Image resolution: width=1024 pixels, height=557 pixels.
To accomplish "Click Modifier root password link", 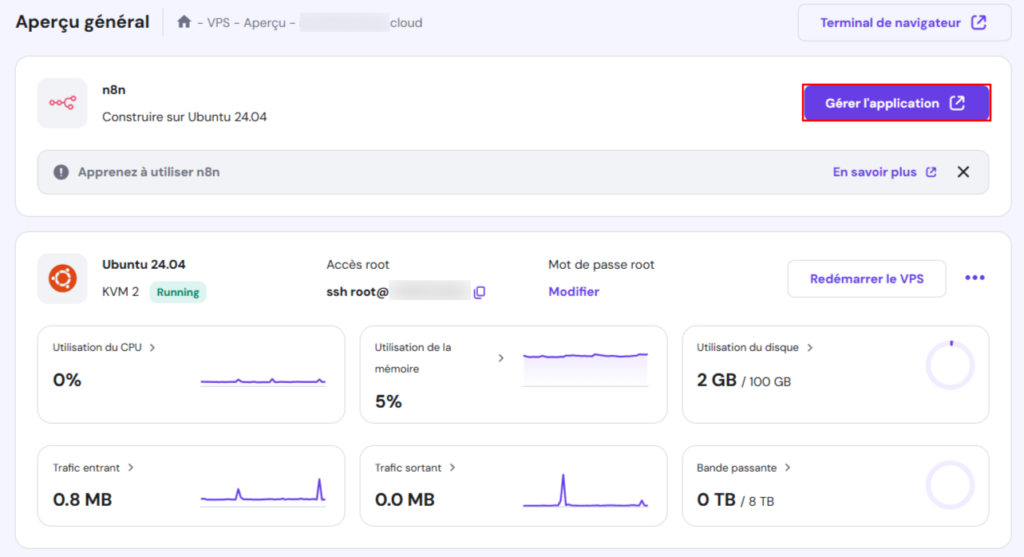I will tap(574, 292).
